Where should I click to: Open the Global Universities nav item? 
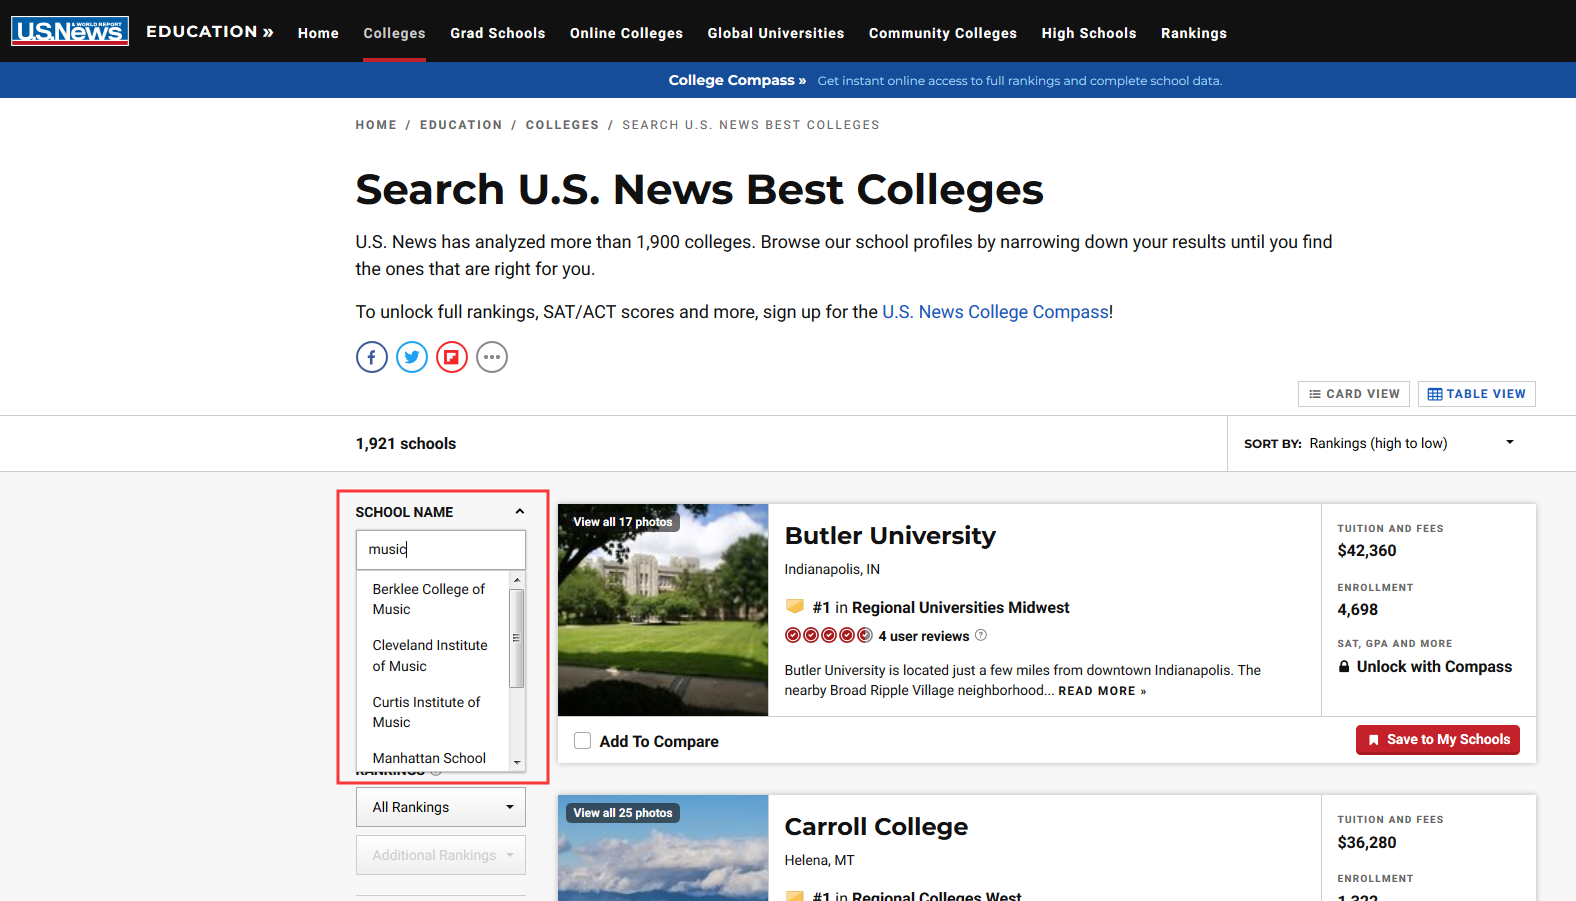click(776, 33)
